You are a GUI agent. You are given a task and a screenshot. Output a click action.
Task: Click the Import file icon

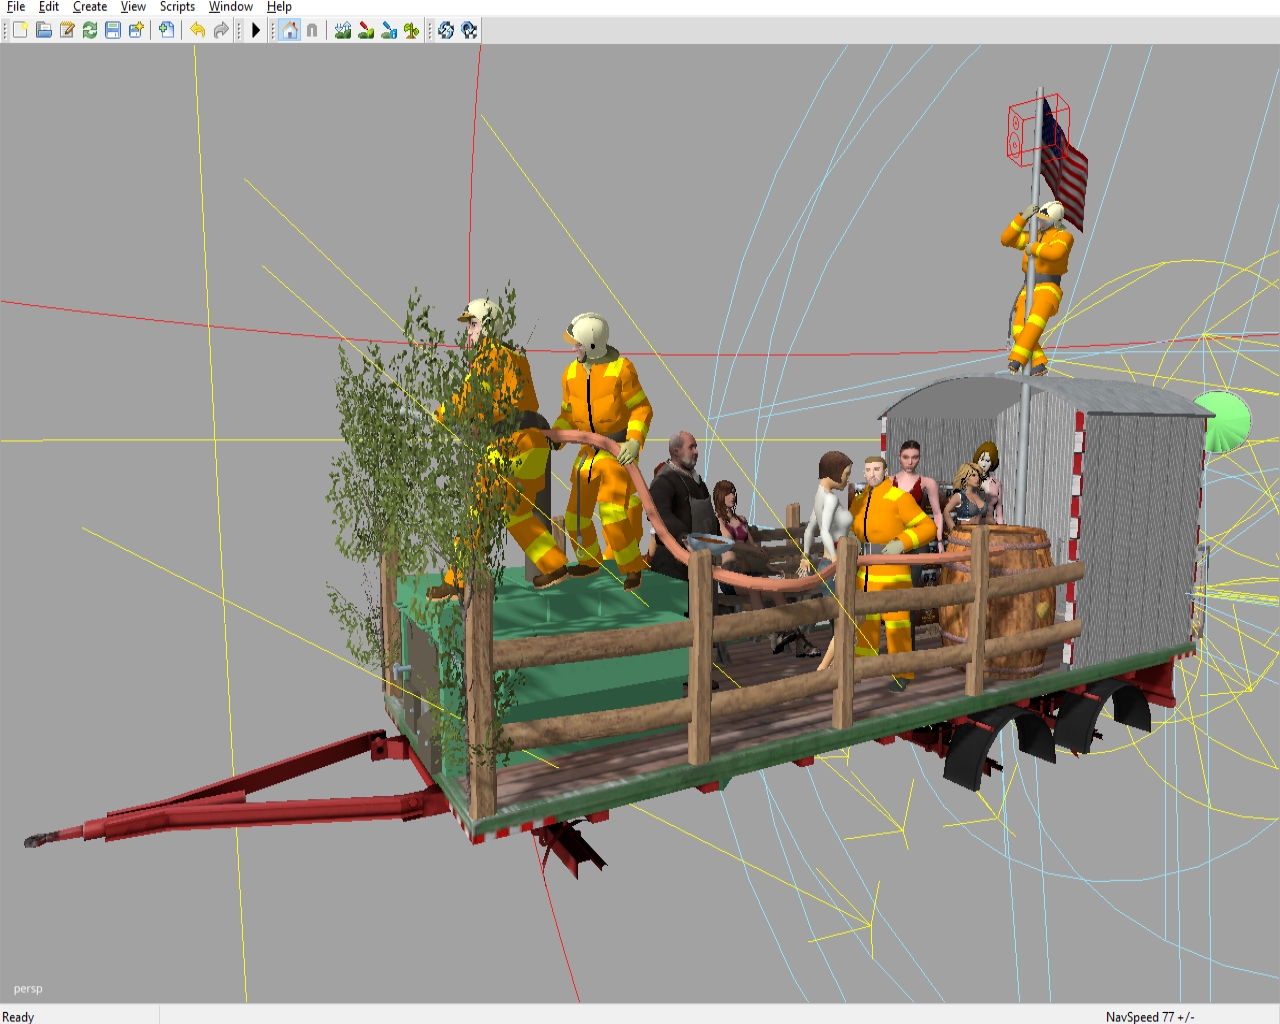pos(167,30)
